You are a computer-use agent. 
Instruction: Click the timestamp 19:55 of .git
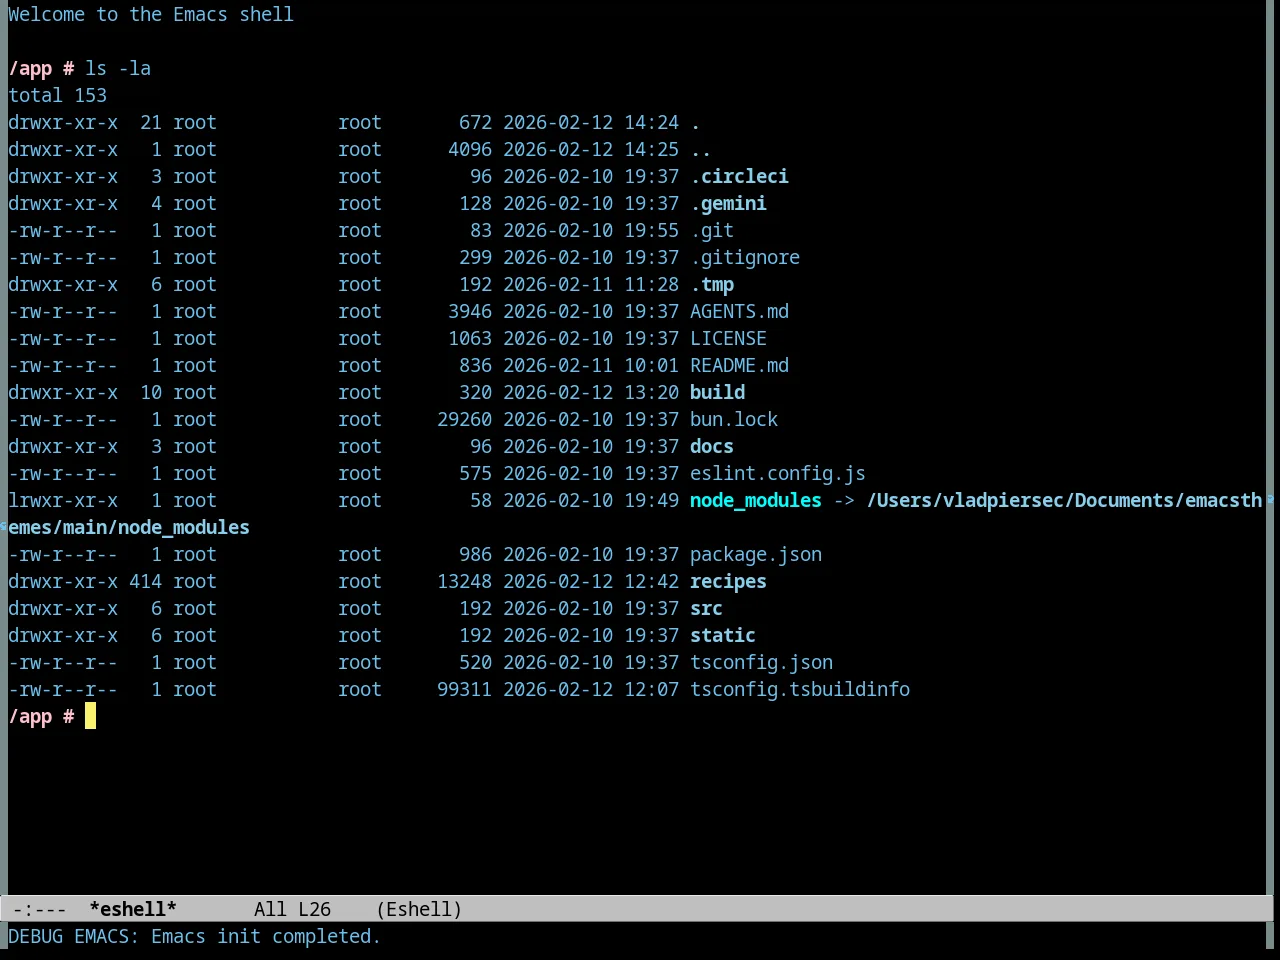pyautogui.click(x=651, y=230)
